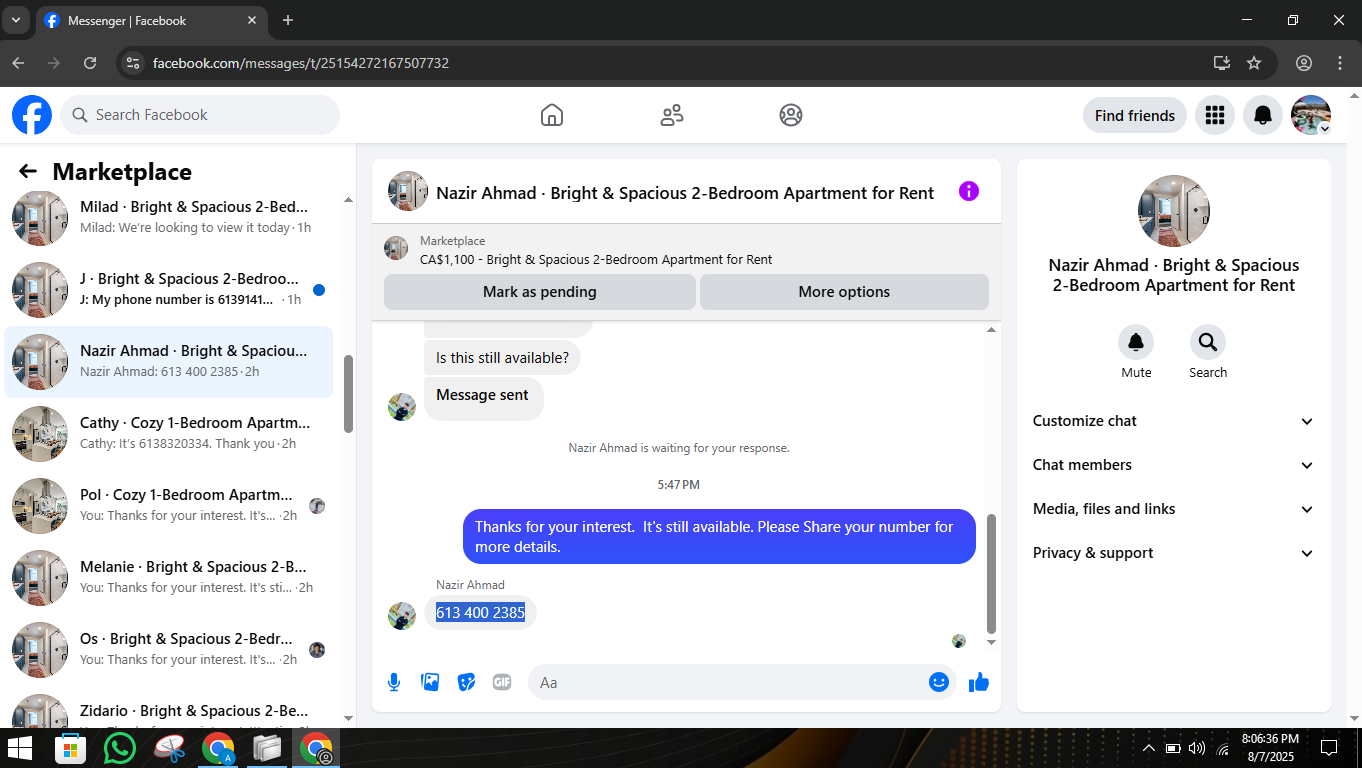
Task: Open the Friends icon in top navigation
Action: point(672,115)
